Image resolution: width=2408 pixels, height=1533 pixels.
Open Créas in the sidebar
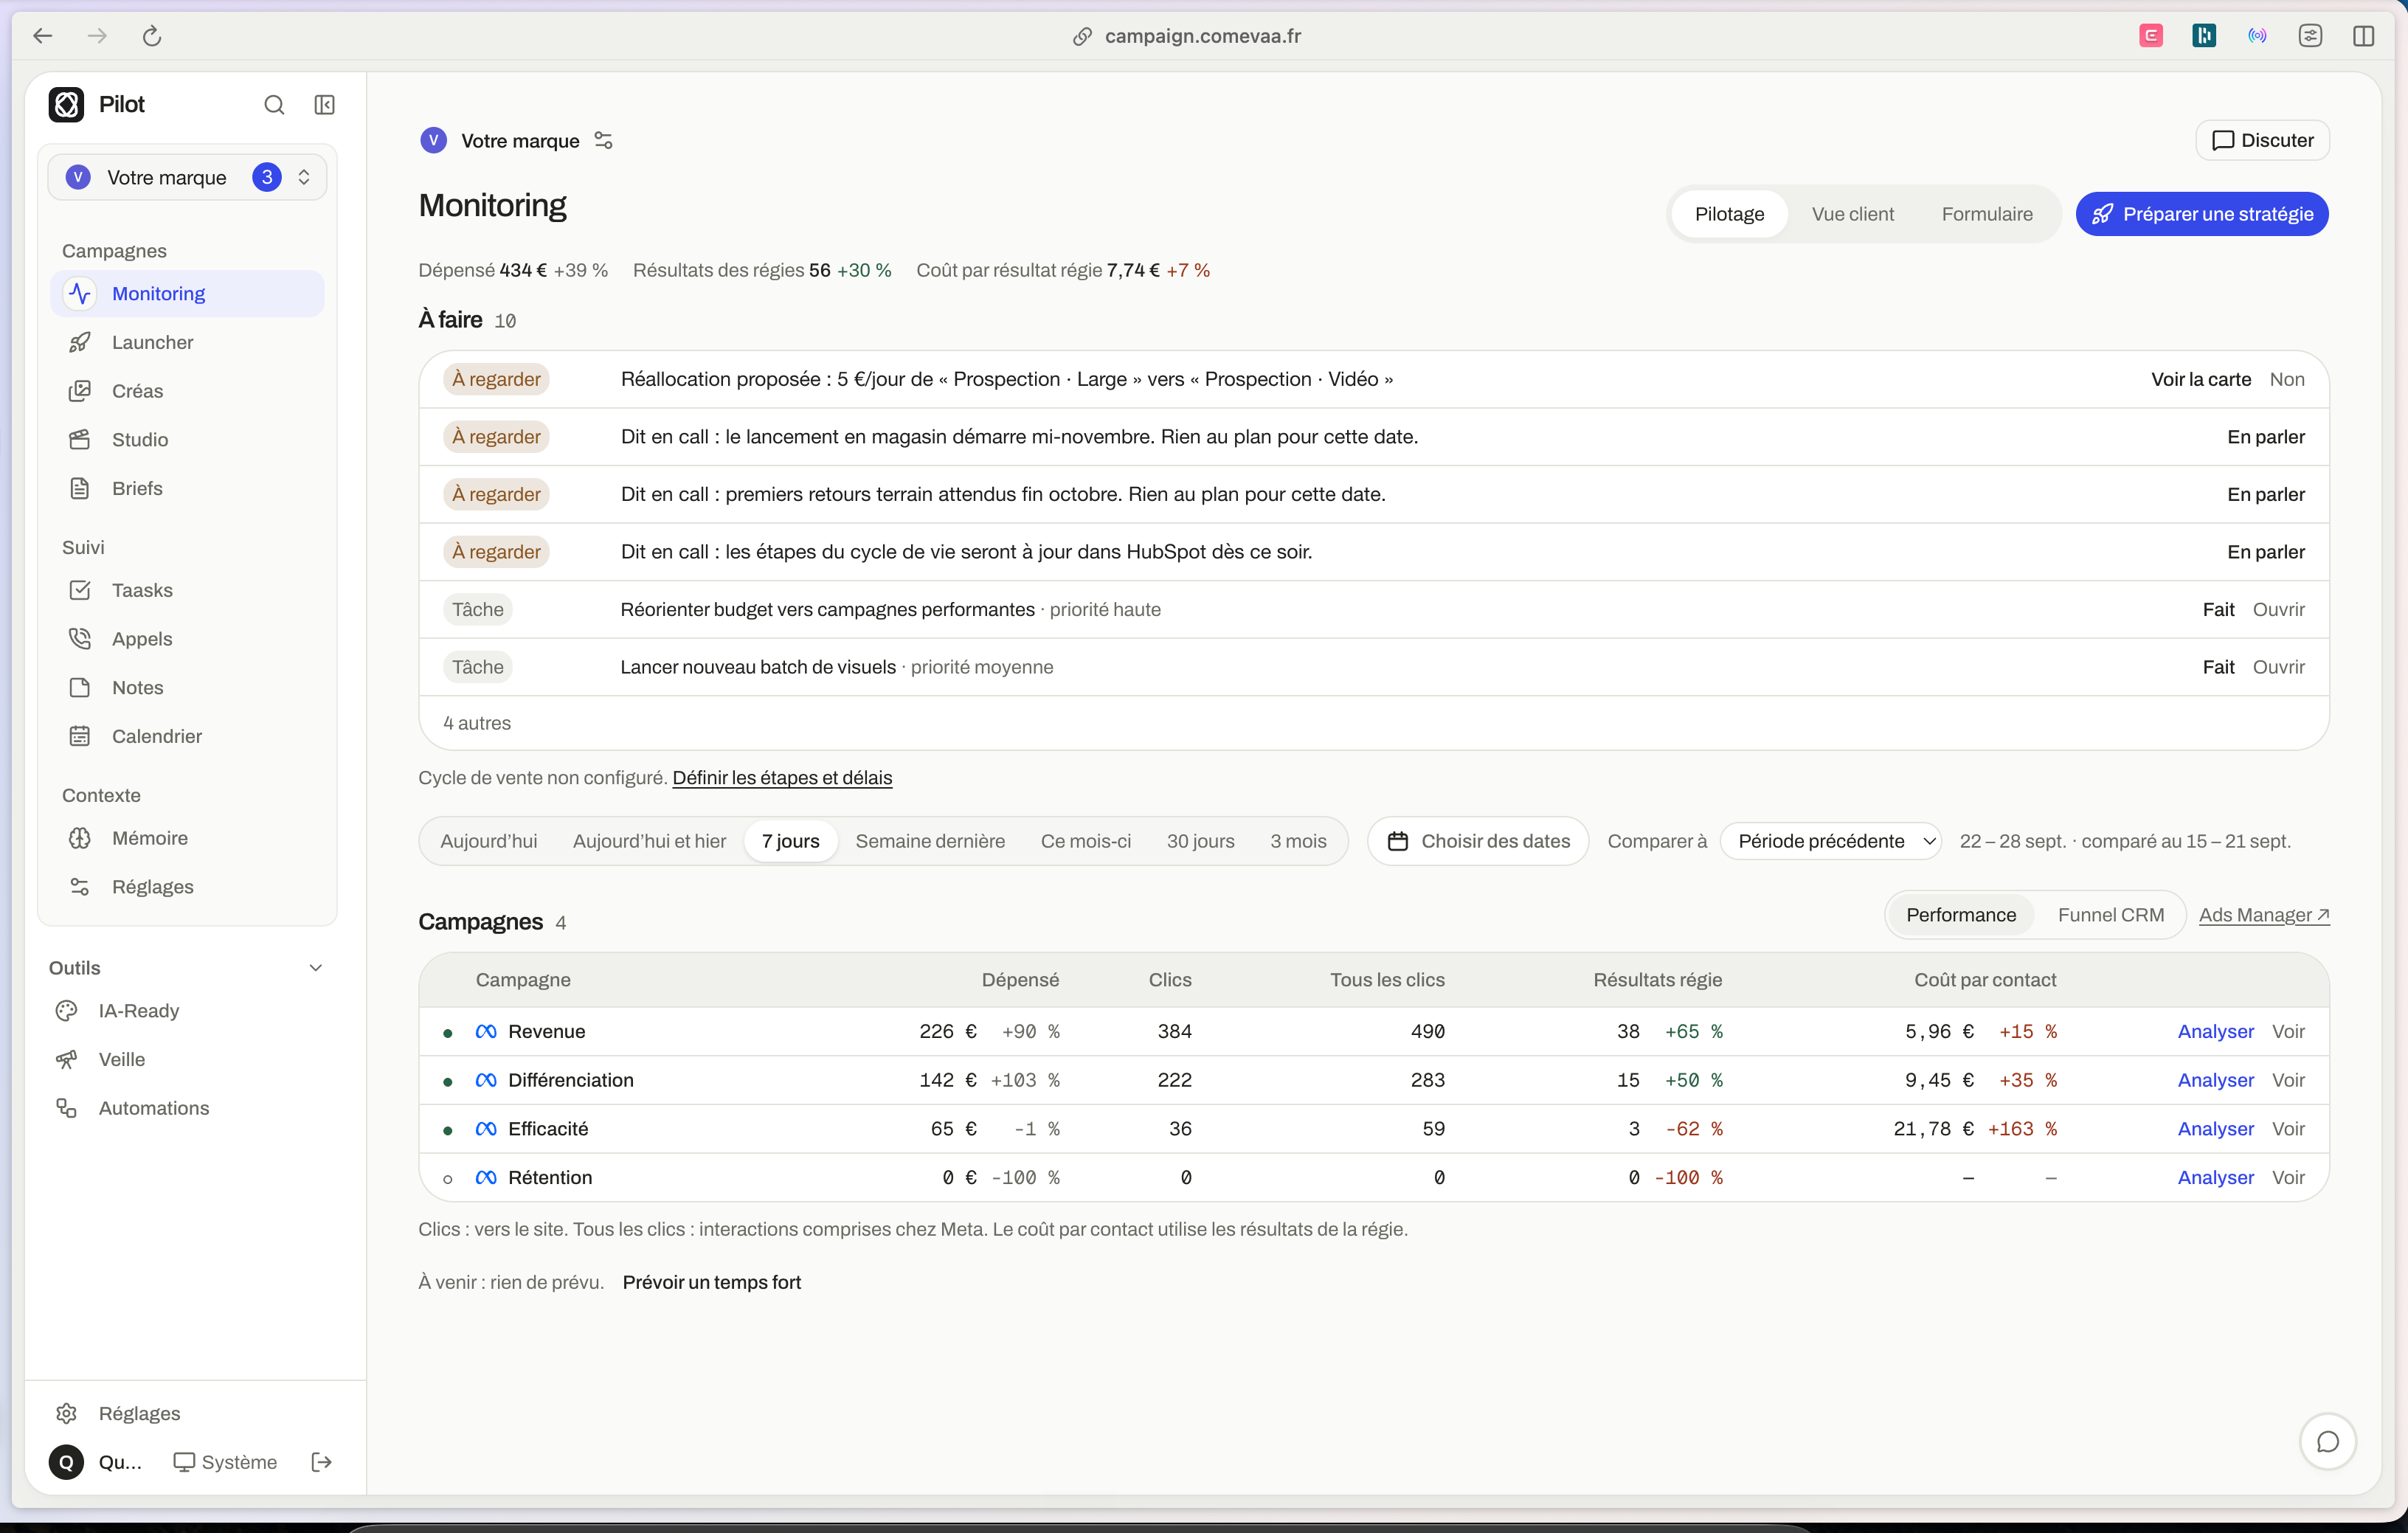(x=187, y=391)
